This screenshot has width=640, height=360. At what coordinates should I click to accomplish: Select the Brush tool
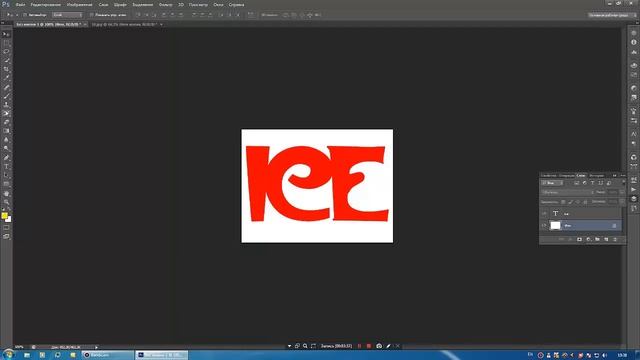(6, 96)
